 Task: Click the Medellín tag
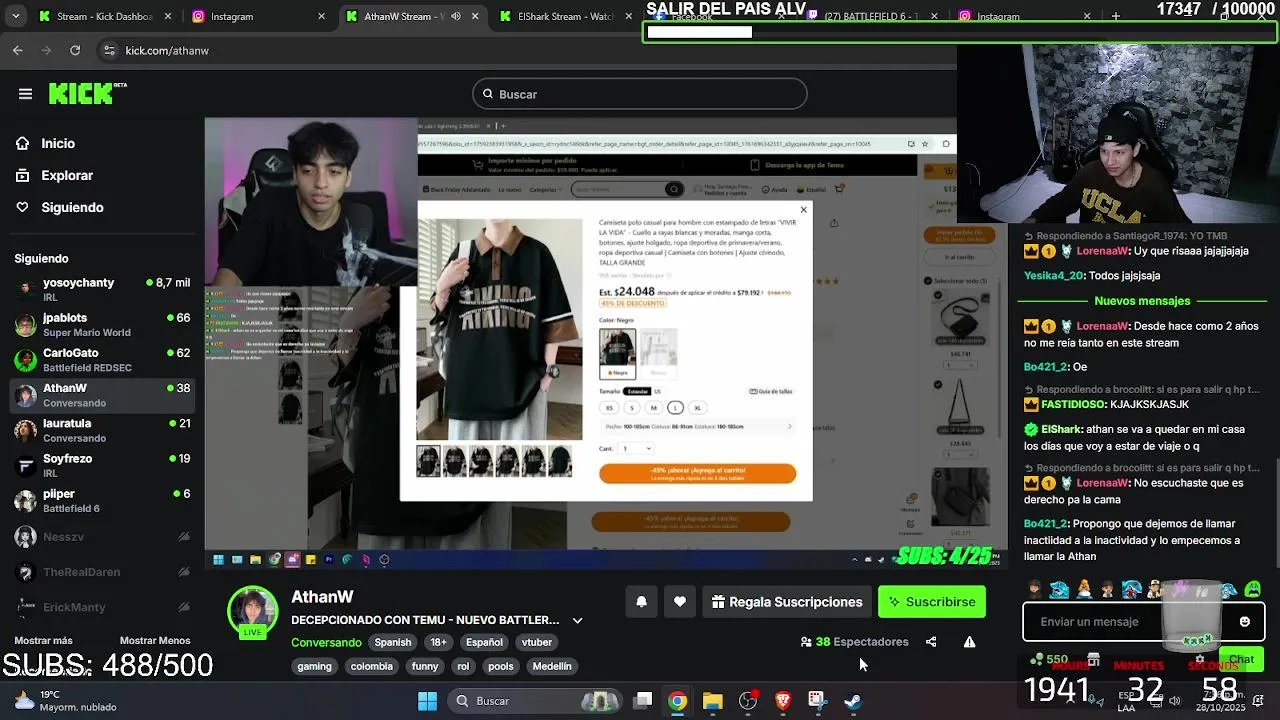pos(552,666)
